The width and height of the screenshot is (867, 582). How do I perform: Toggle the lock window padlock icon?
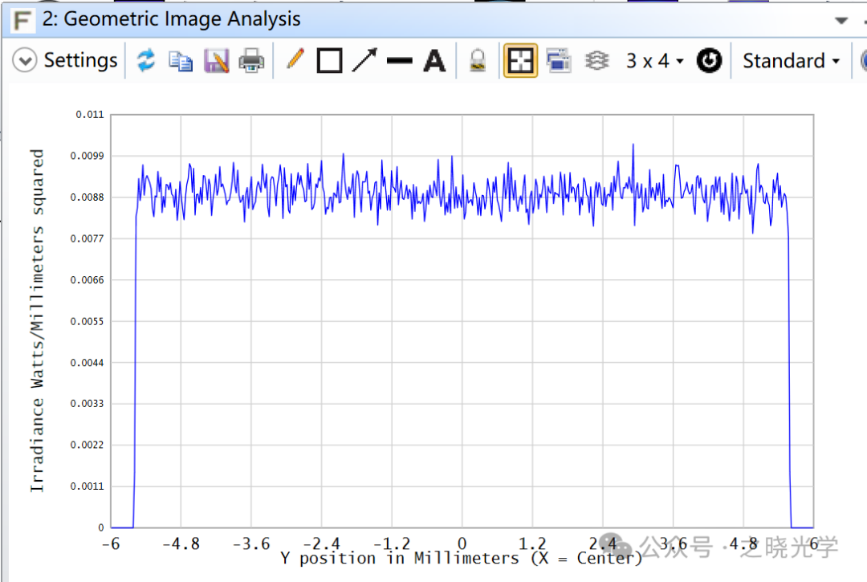tap(478, 61)
